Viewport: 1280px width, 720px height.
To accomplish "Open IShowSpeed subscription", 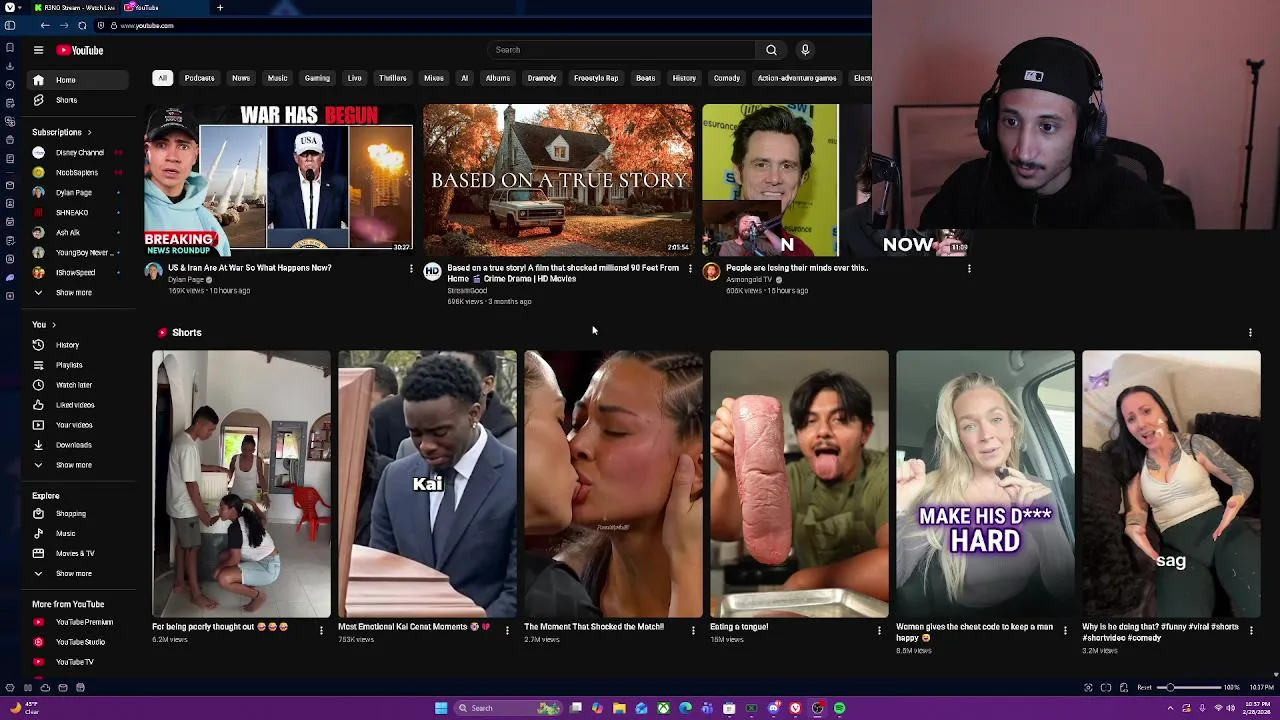I will coord(78,272).
